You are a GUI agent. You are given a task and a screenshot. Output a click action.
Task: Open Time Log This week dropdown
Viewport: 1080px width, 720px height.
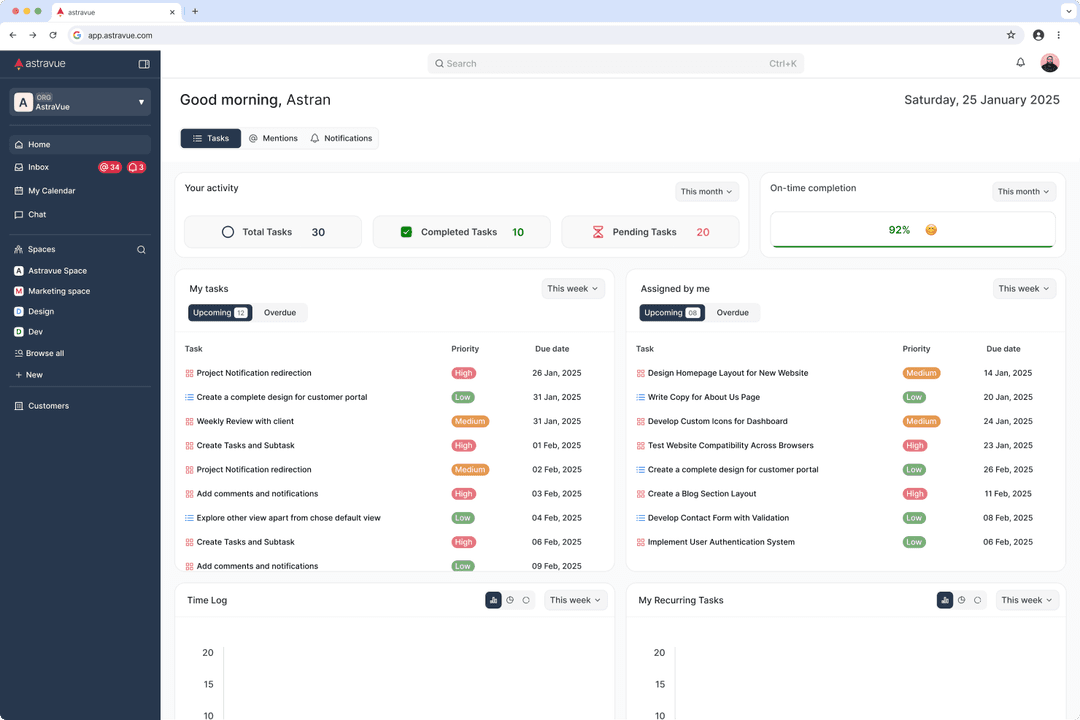tap(576, 600)
